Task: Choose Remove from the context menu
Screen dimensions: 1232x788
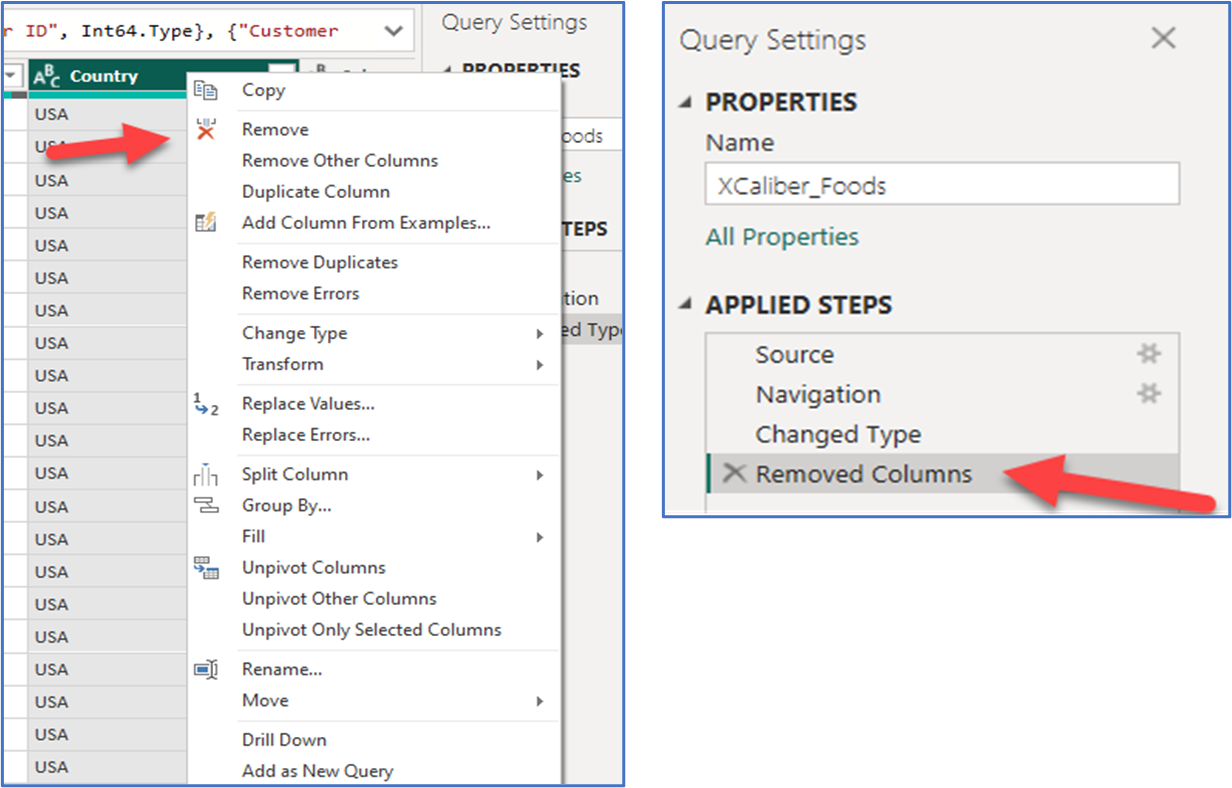Action: point(275,129)
